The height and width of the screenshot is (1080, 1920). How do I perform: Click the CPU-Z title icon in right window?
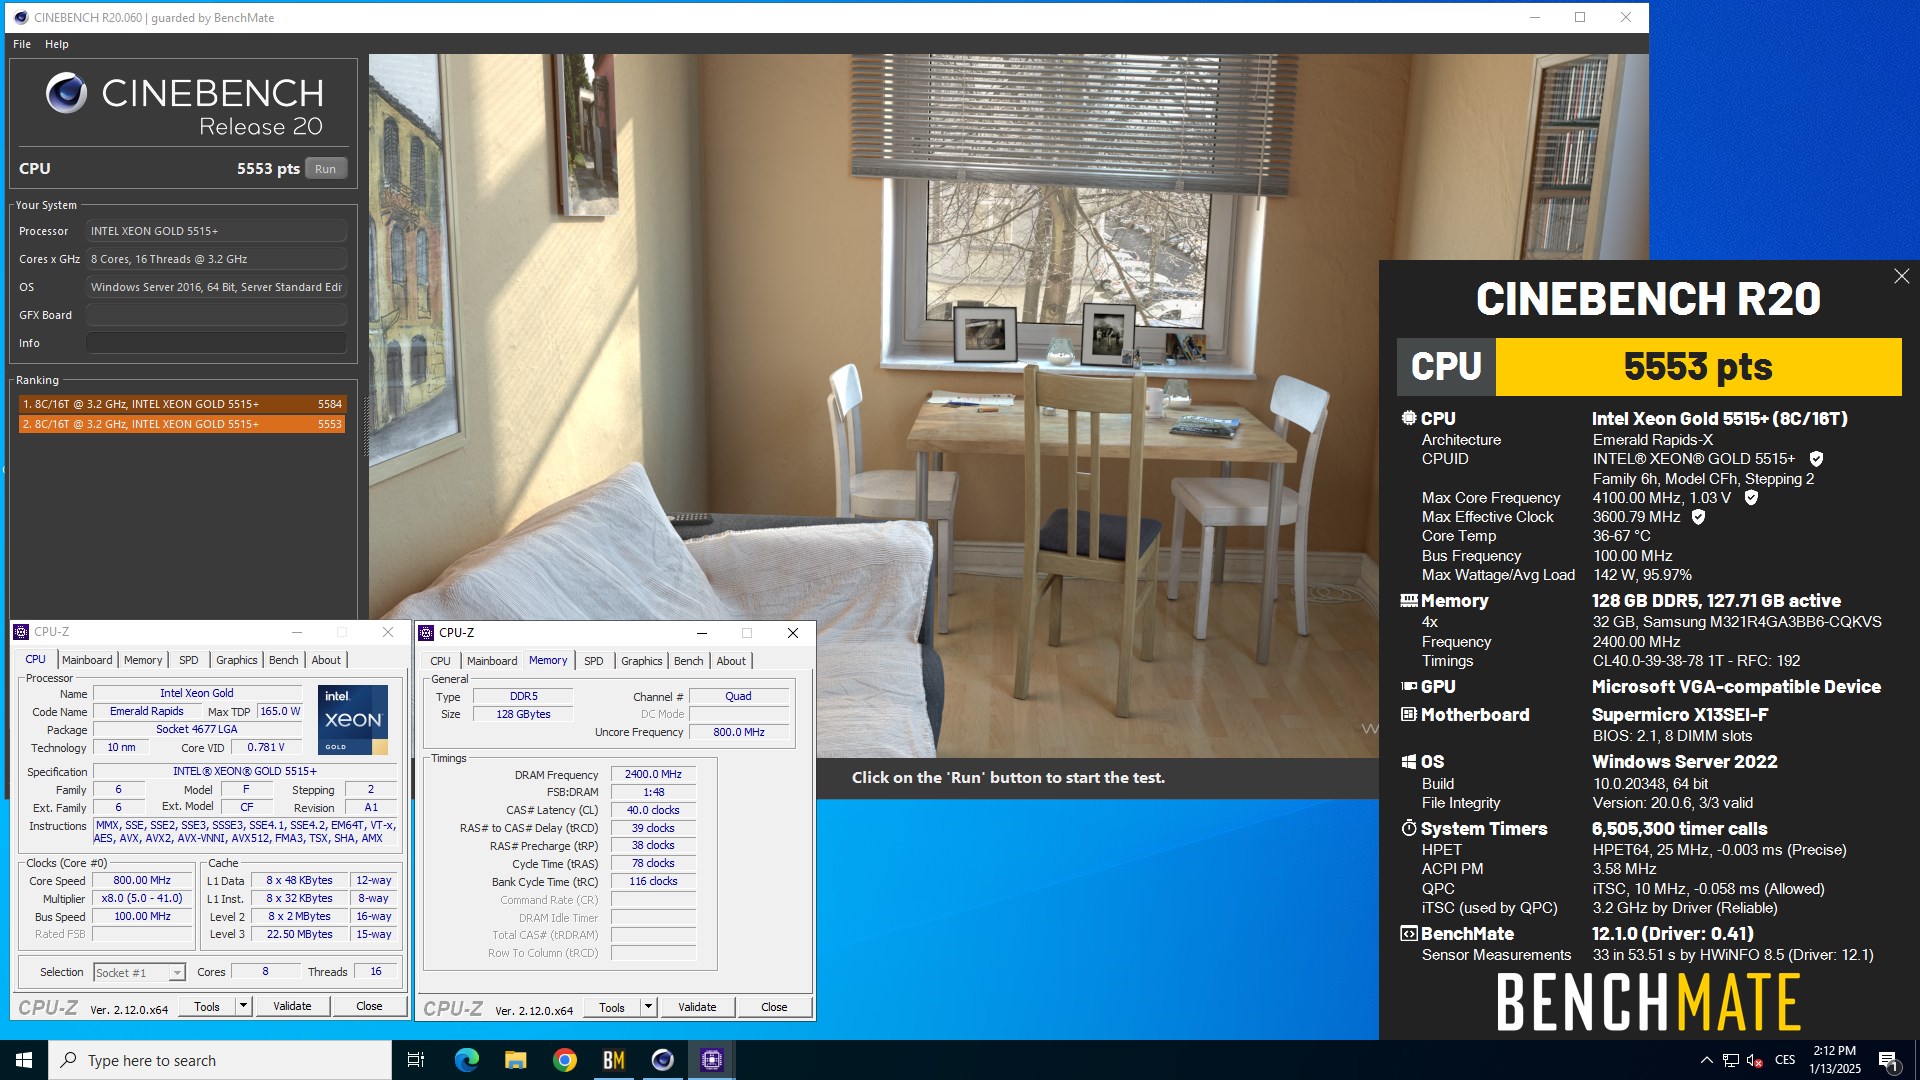[427, 633]
